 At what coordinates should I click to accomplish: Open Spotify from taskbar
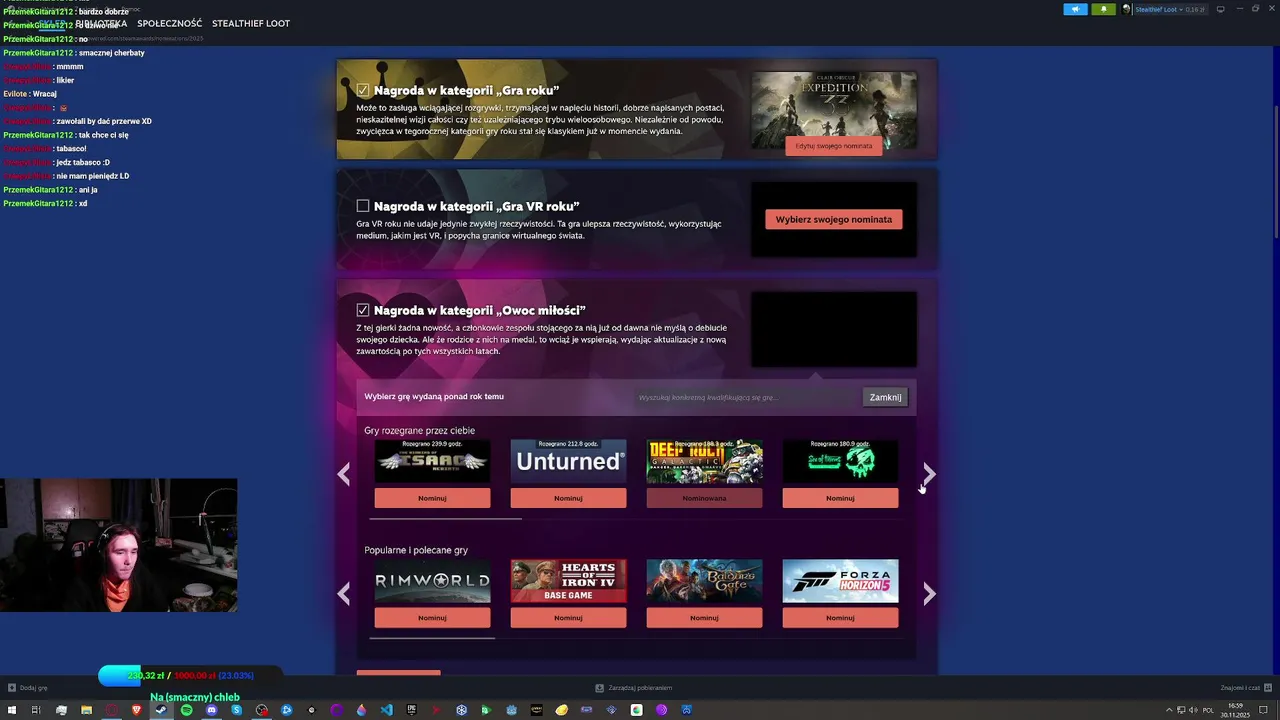coord(186,710)
